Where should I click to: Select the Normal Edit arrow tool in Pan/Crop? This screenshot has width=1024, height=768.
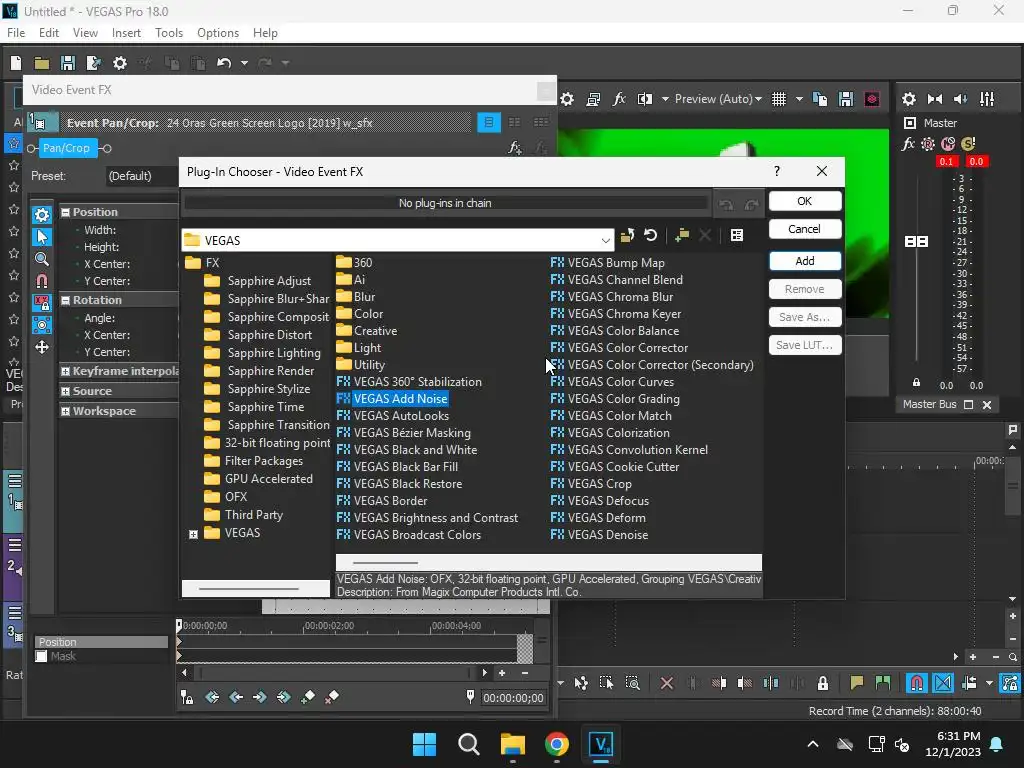pyautogui.click(x=42, y=236)
